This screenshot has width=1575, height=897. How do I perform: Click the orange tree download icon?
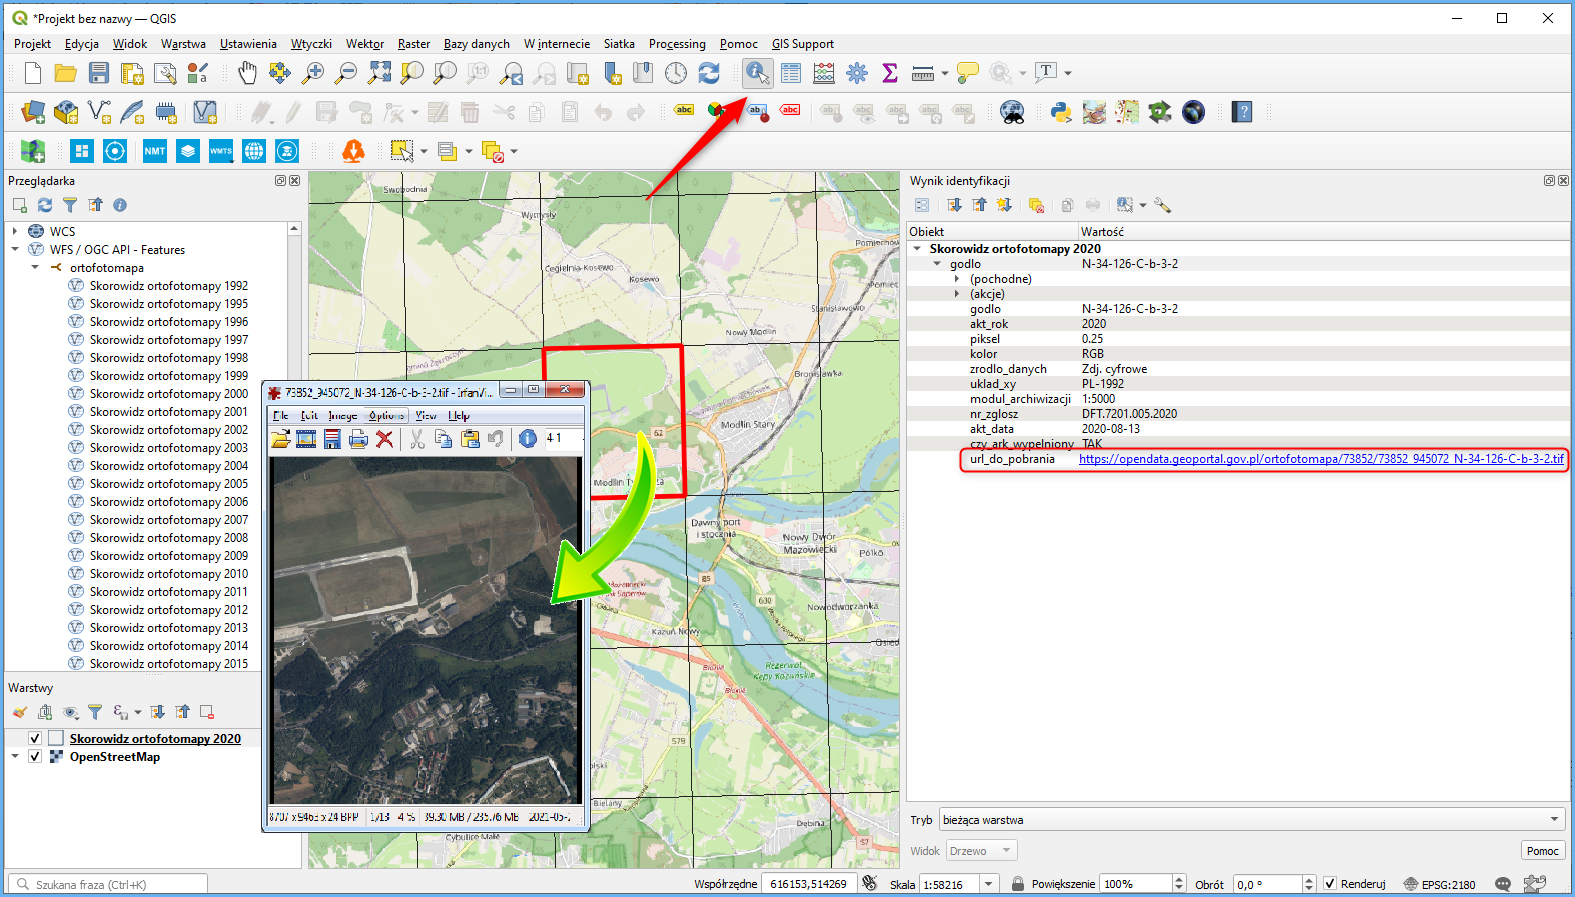(353, 151)
